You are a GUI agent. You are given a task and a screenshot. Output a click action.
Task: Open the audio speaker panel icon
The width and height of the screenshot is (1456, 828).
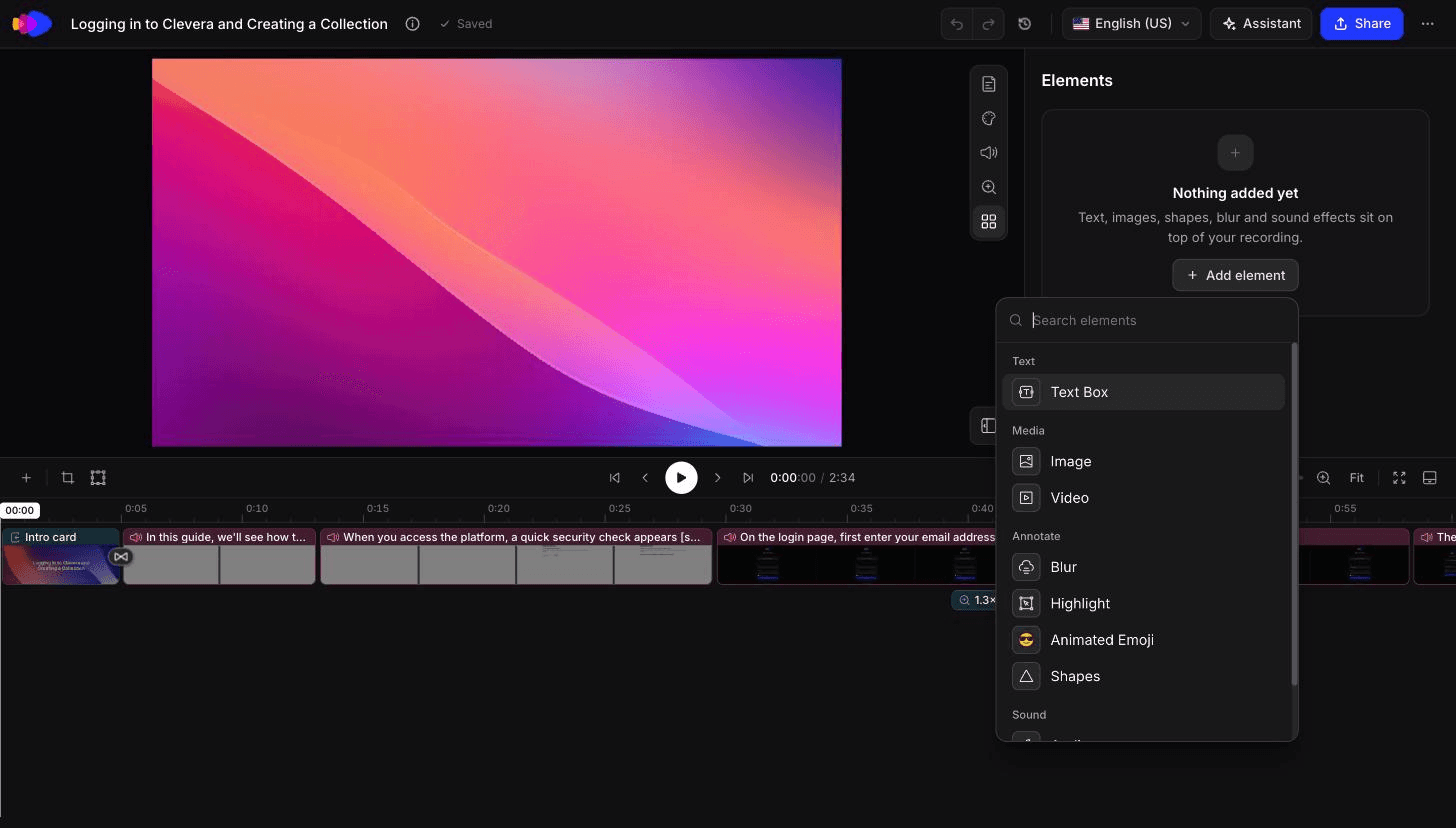pyautogui.click(x=988, y=153)
